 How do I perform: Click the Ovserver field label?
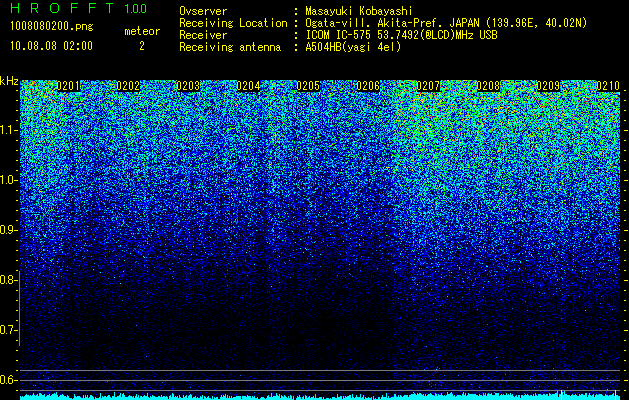click(203, 11)
